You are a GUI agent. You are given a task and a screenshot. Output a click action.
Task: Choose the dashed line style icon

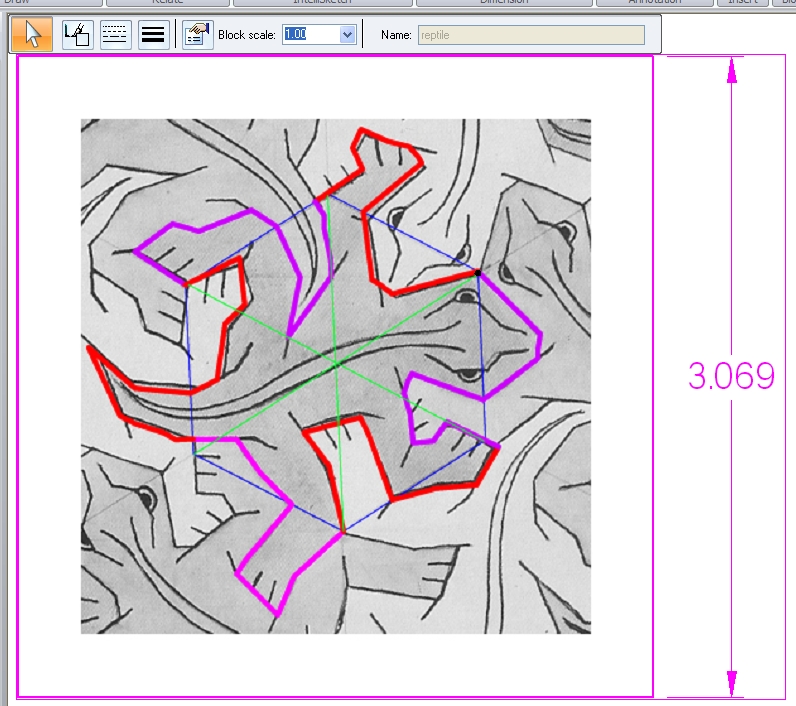(x=115, y=35)
